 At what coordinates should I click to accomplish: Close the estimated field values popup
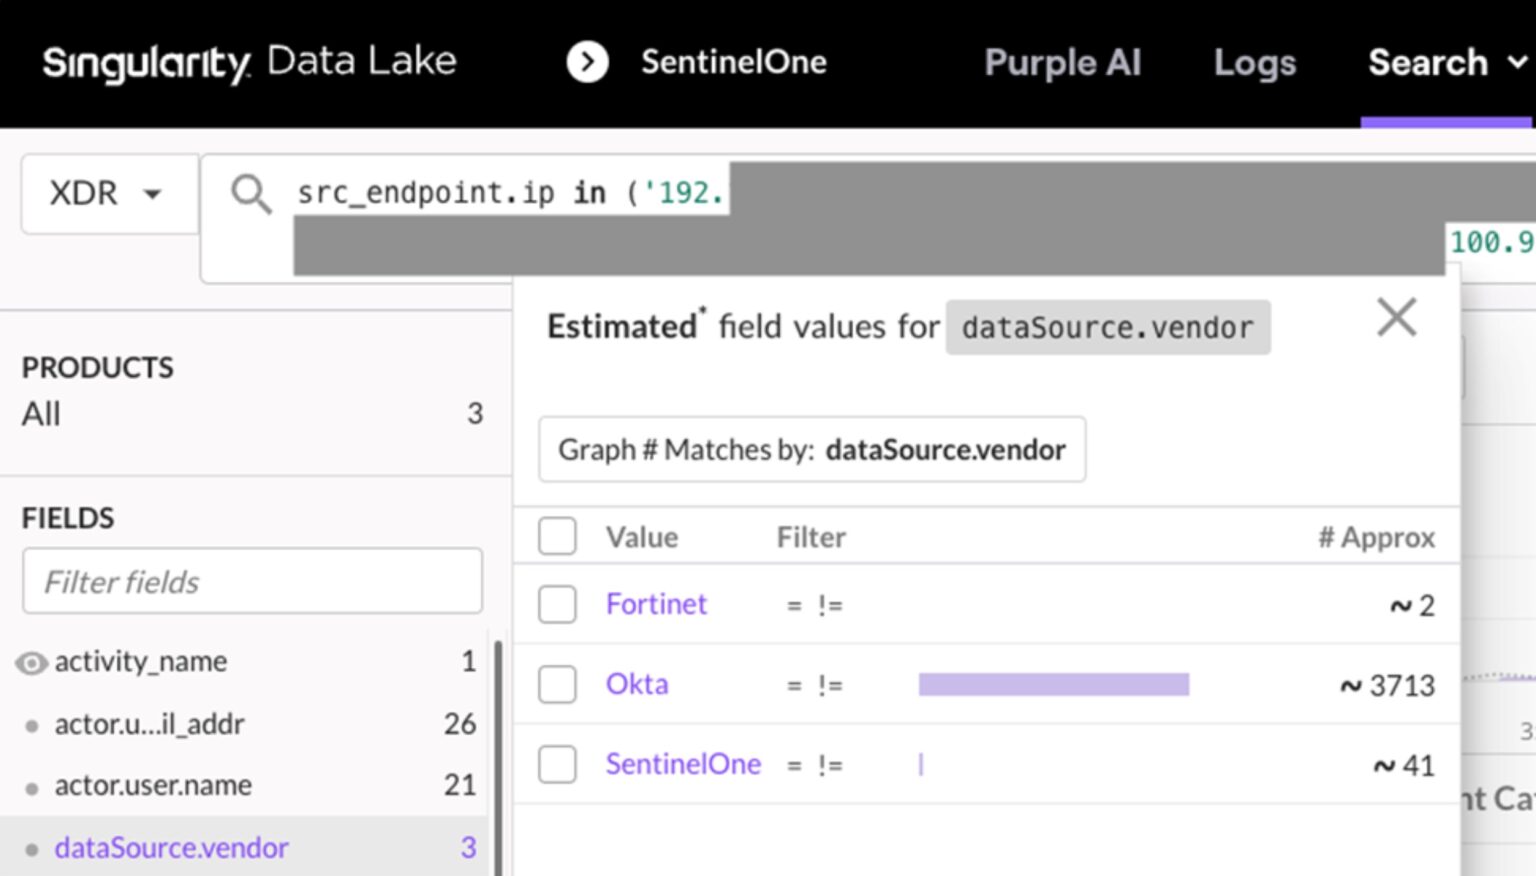coord(1396,318)
